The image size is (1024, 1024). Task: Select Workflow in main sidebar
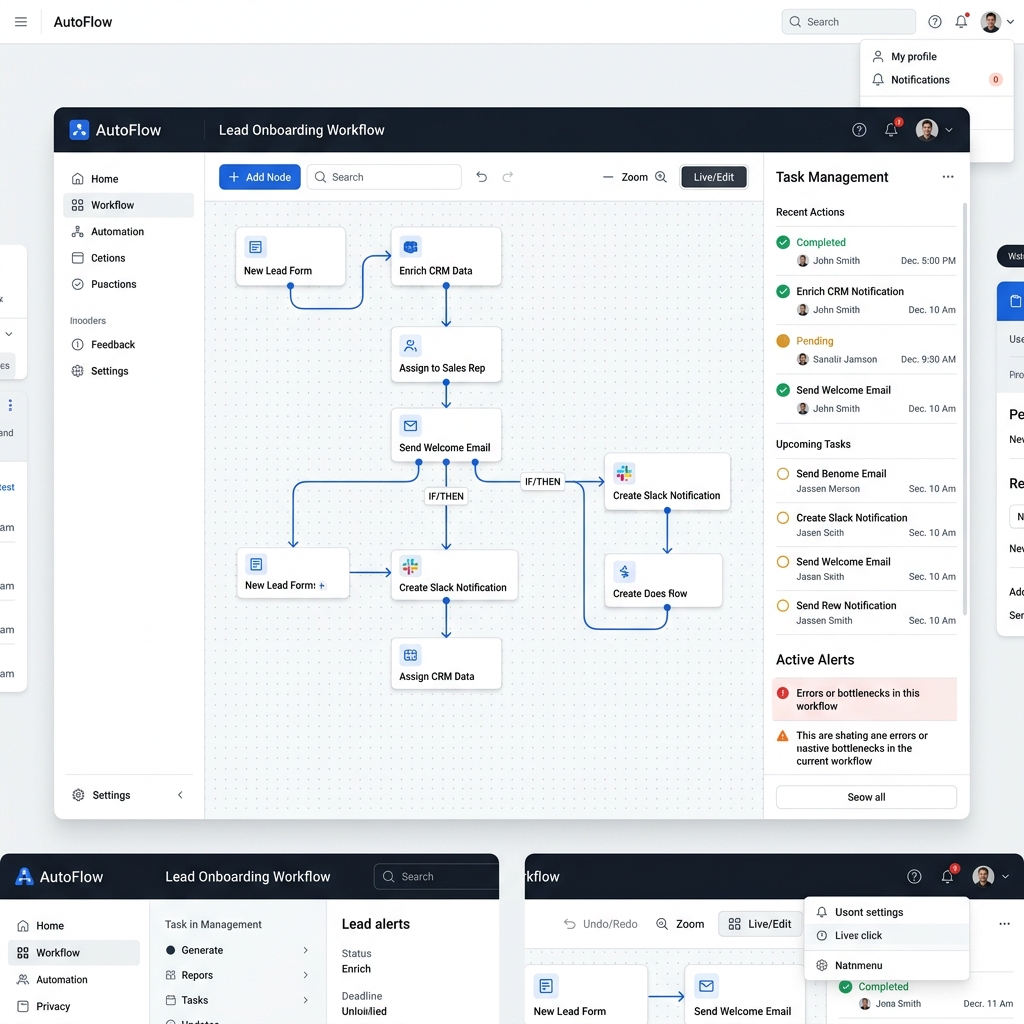click(129, 205)
